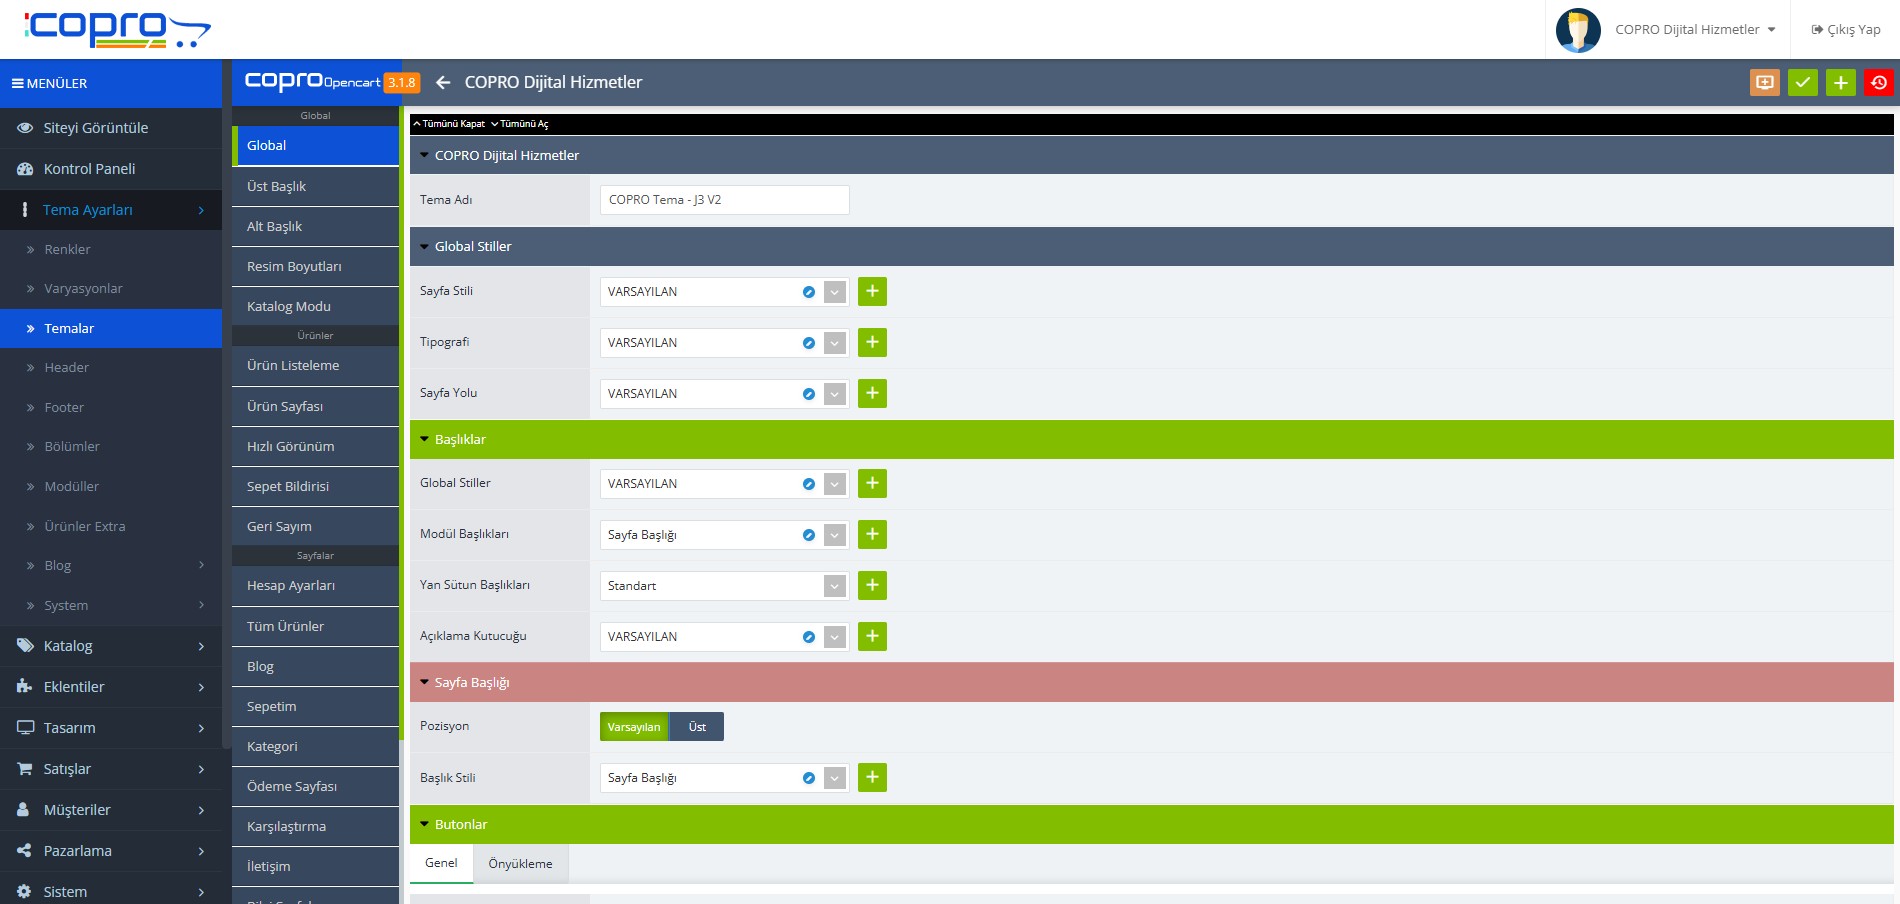Viewport: 1900px width, 904px height.
Task: Collapse the Başlıklar section header
Action: pos(460,440)
